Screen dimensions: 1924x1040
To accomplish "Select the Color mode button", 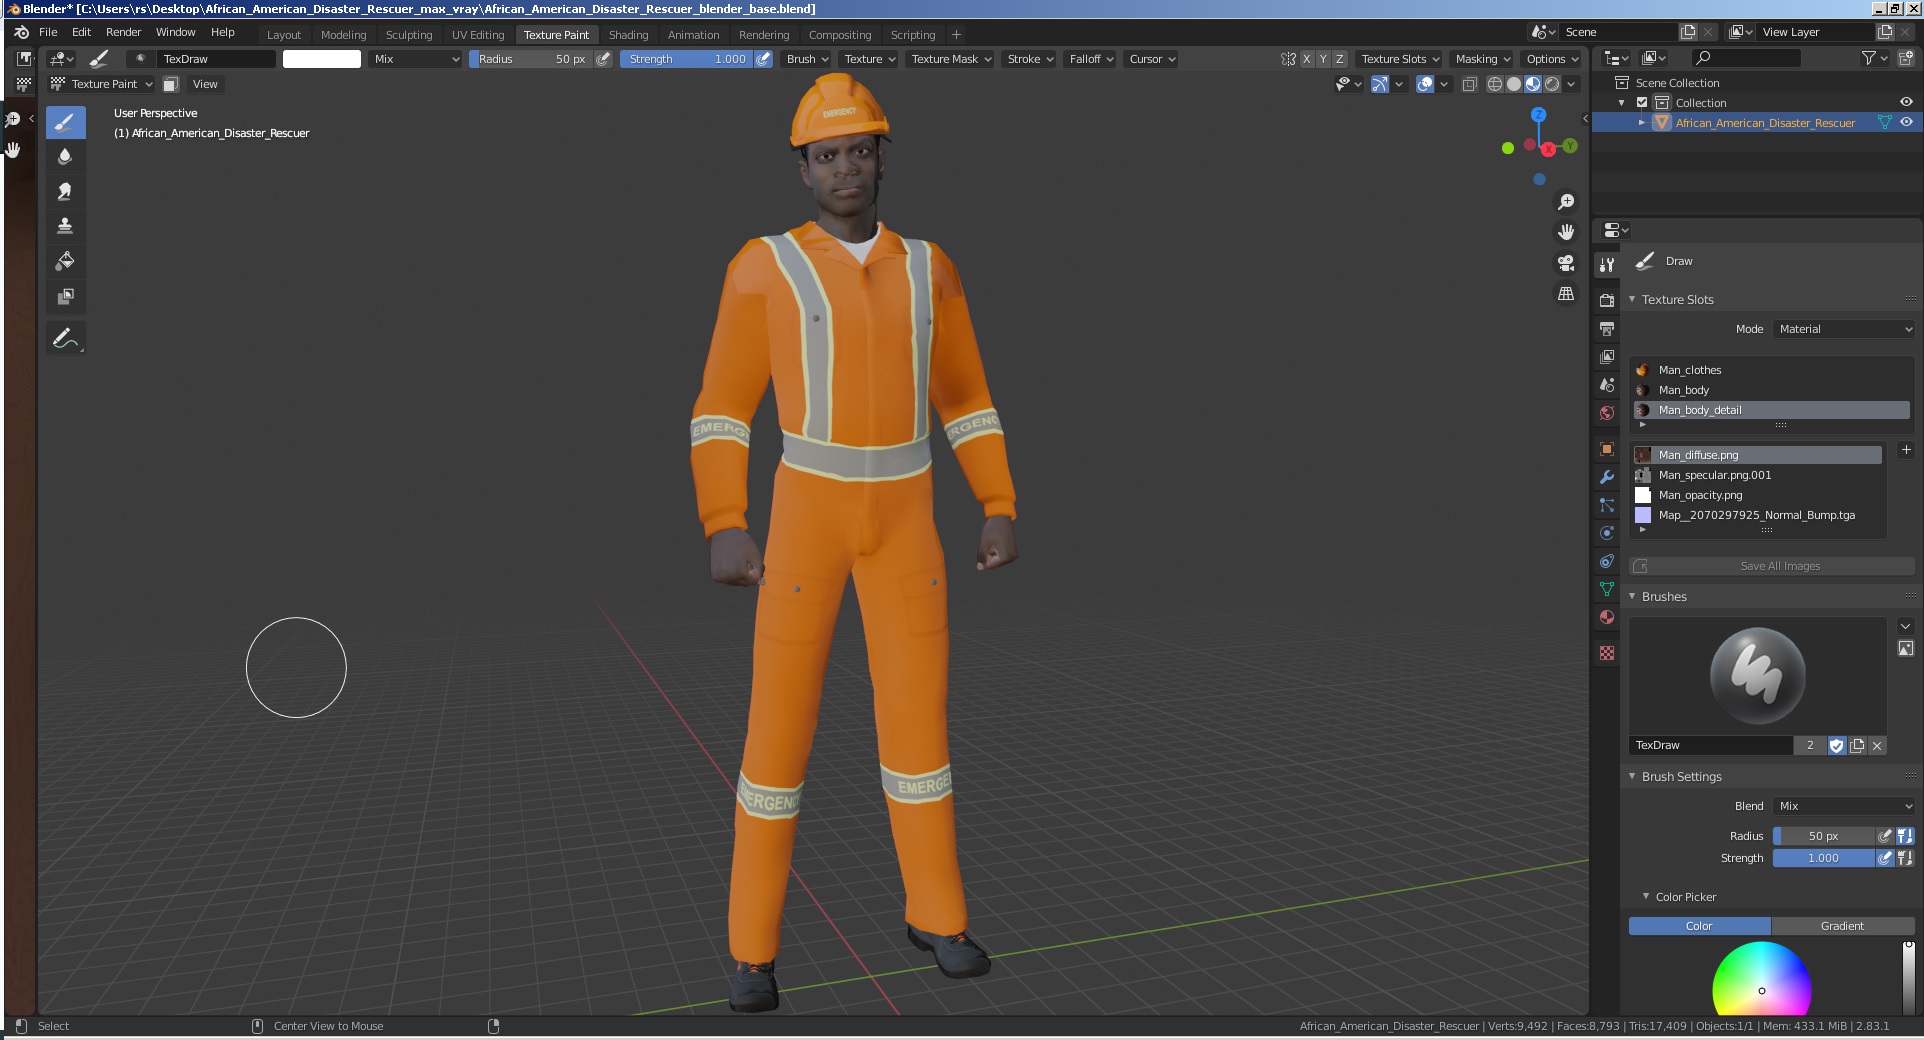I will coord(1699,926).
